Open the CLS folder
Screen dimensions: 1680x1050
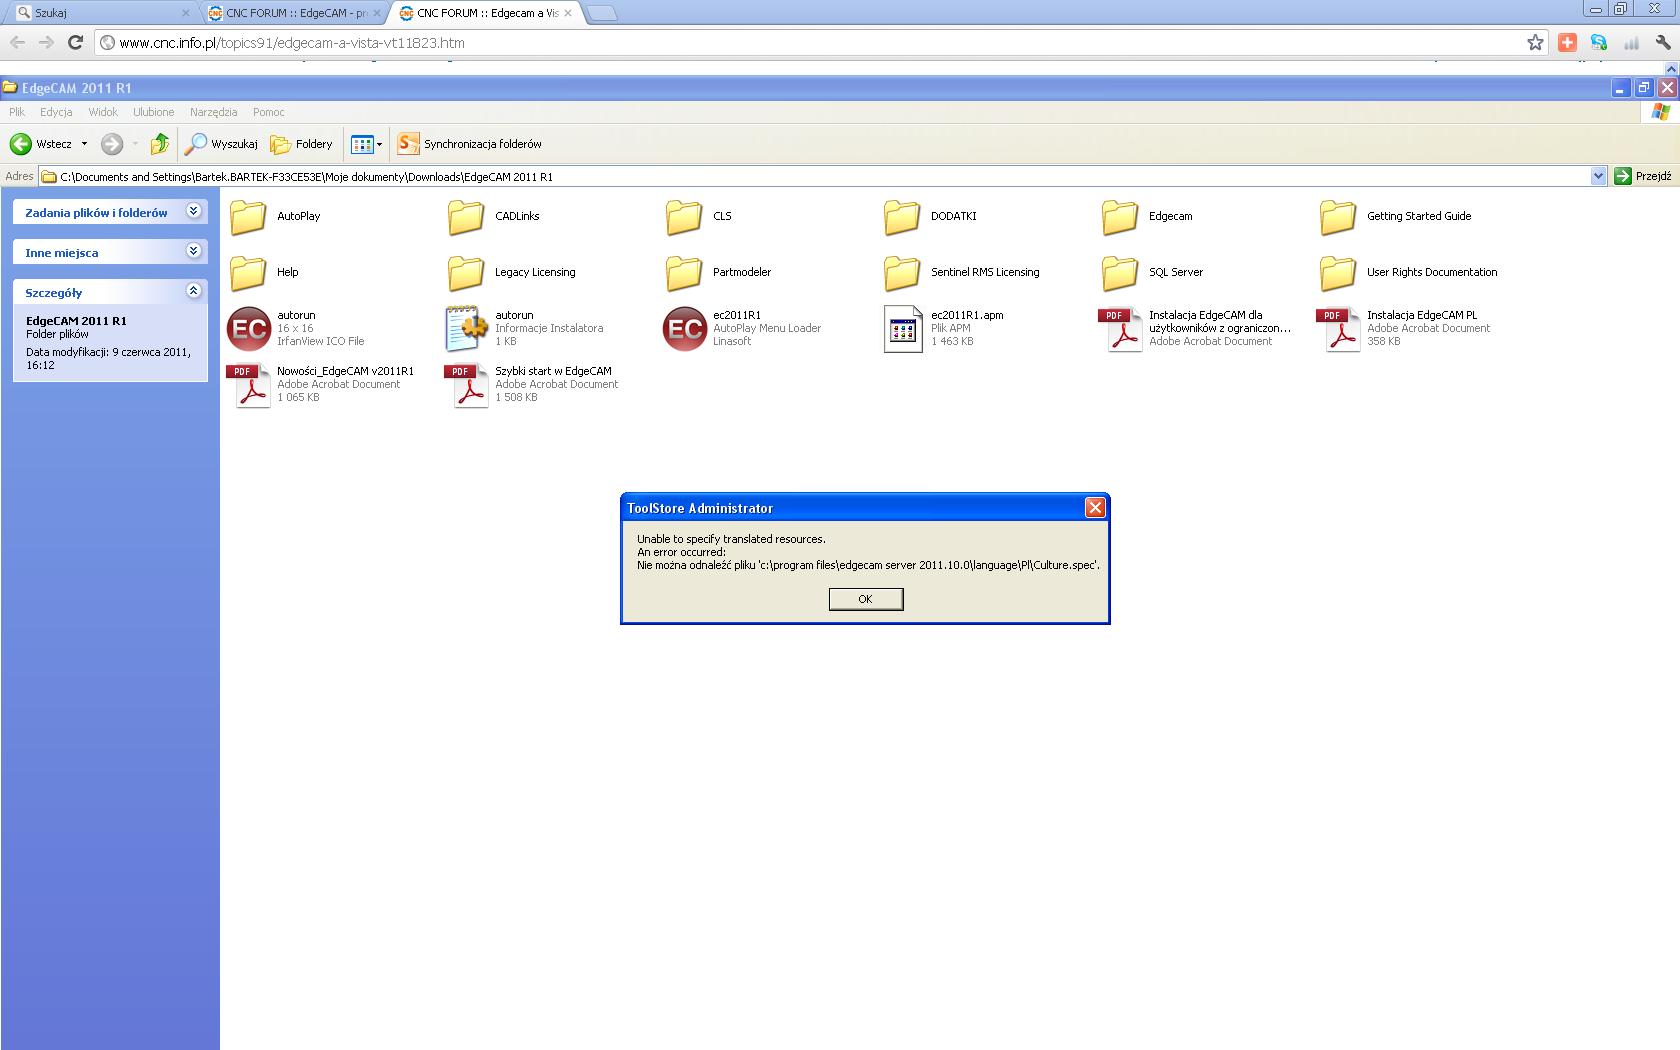point(699,216)
